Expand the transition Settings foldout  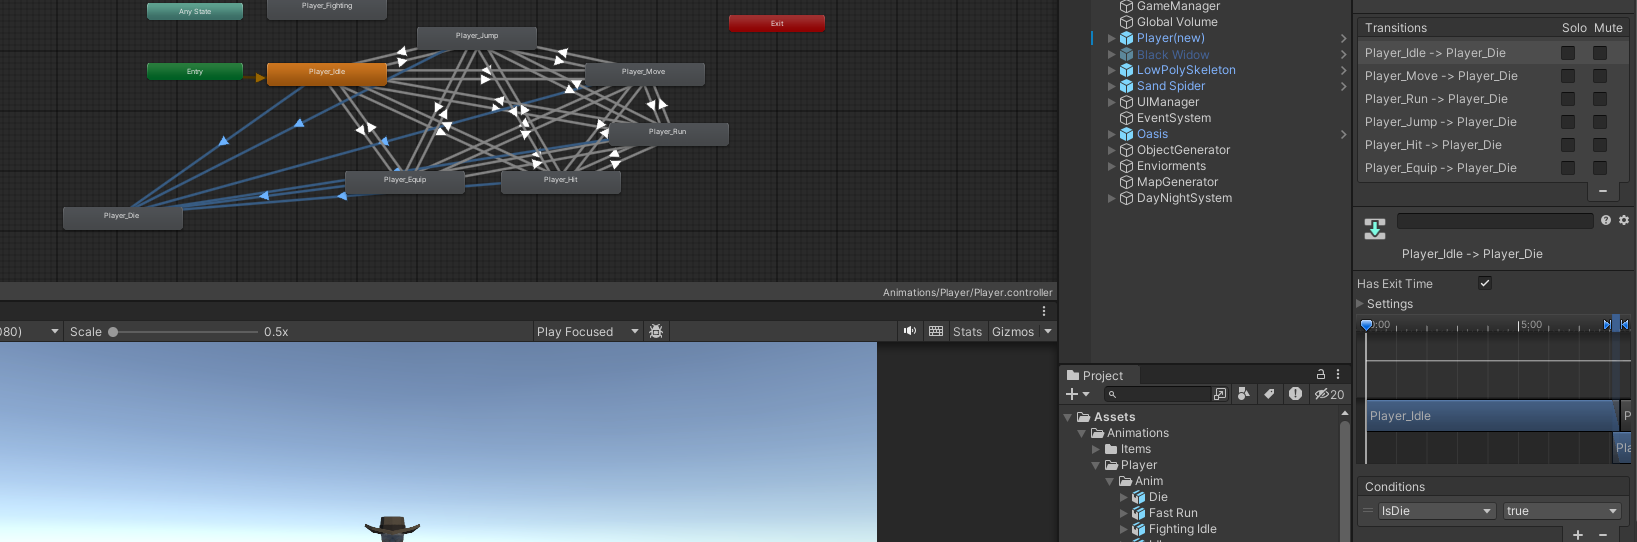1360,303
